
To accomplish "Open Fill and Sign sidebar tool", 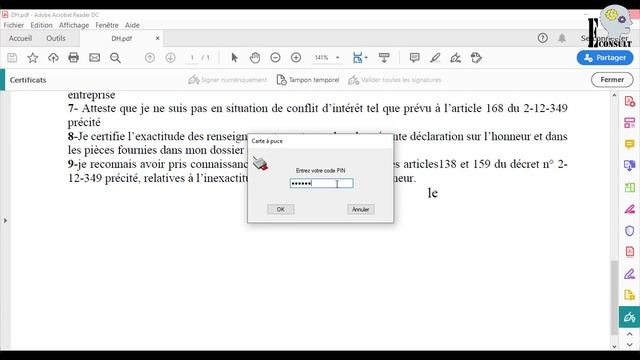I will pos(629,274).
